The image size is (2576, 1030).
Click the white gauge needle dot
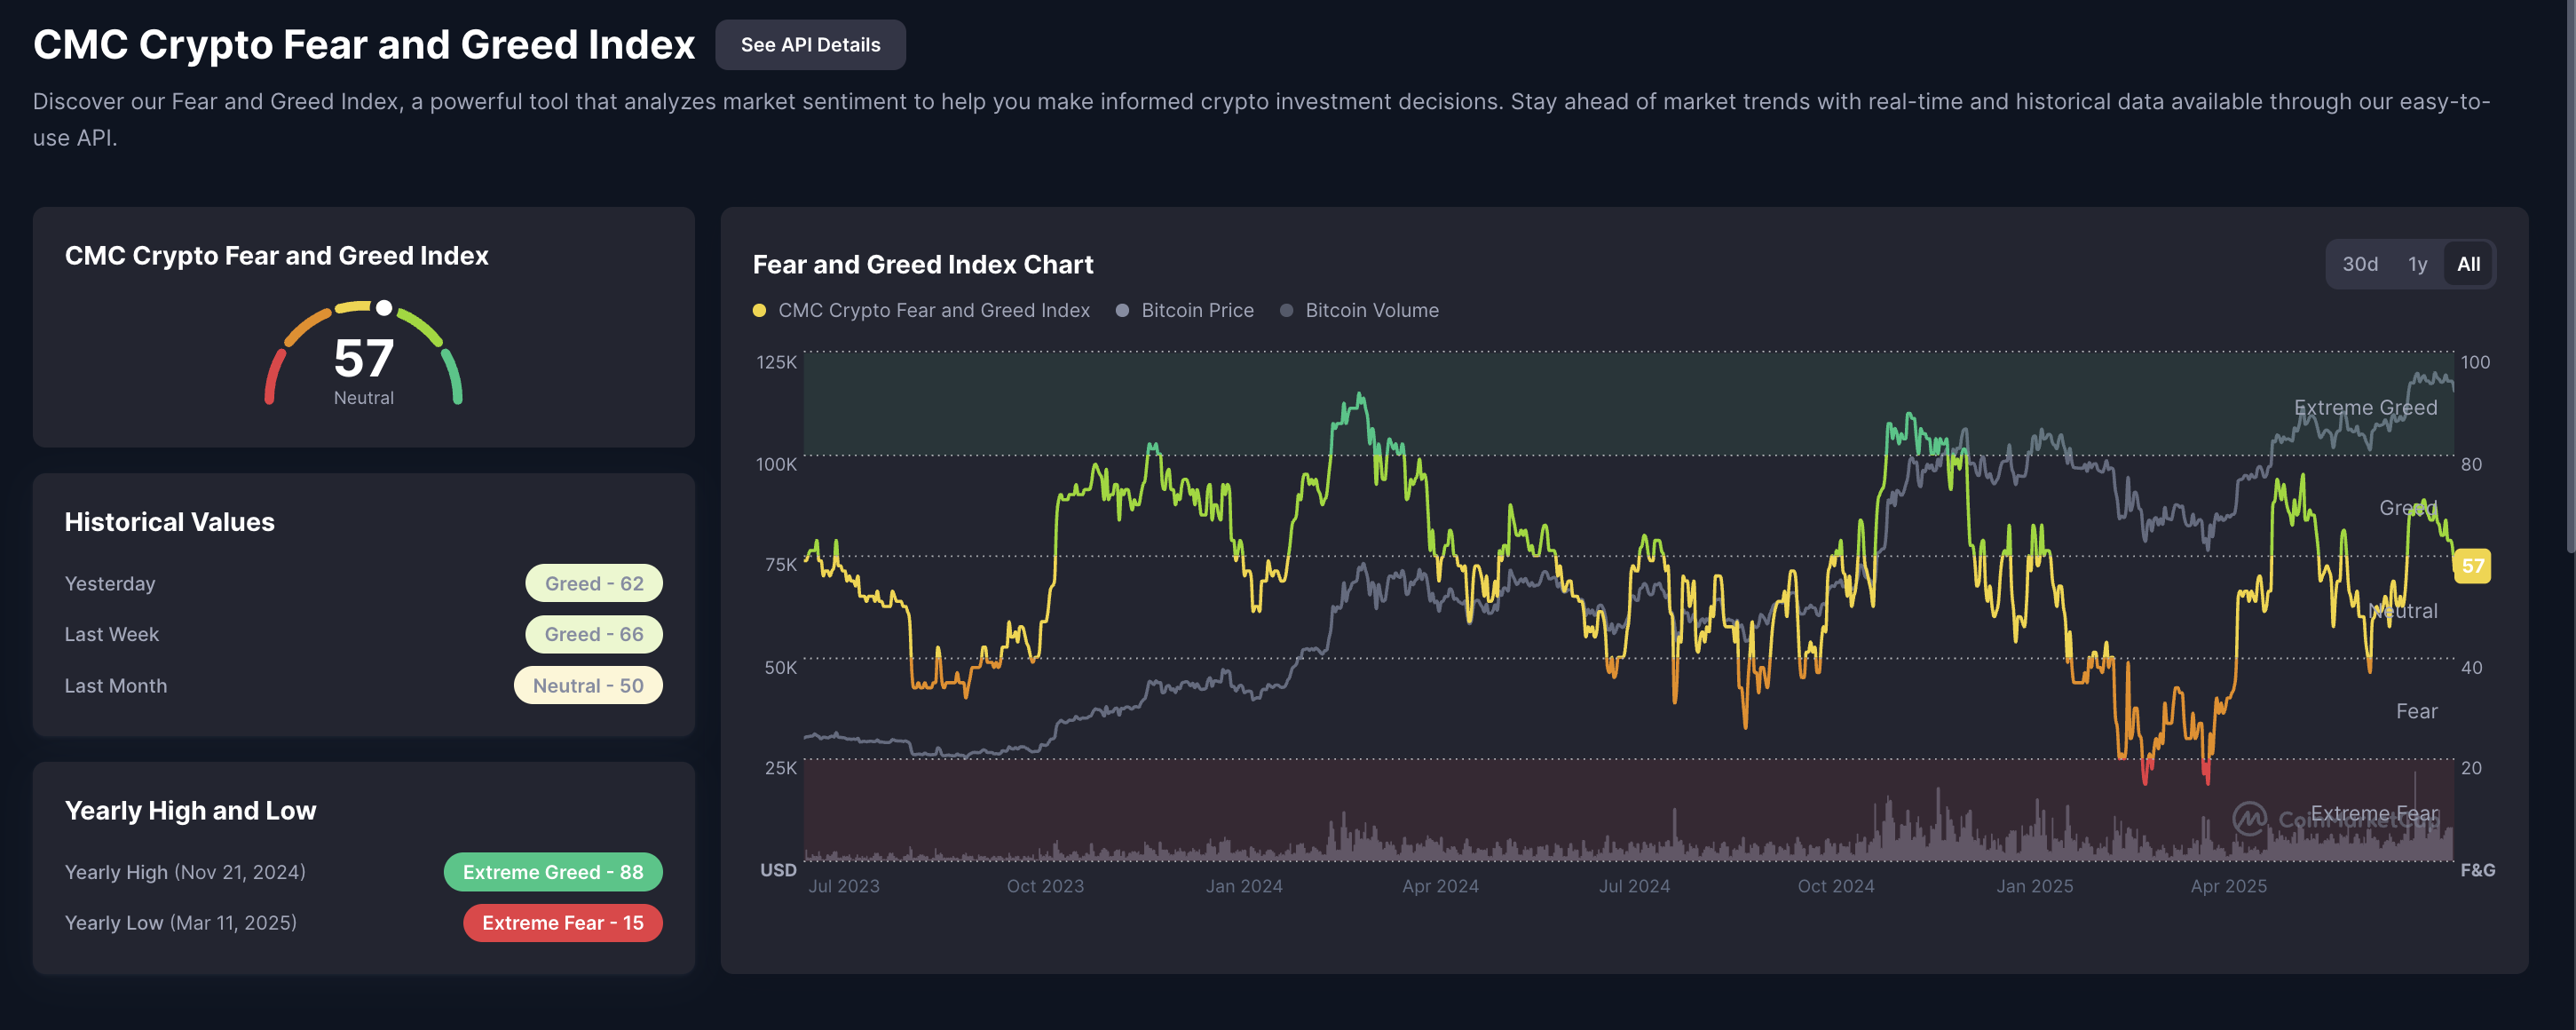[x=384, y=308]
